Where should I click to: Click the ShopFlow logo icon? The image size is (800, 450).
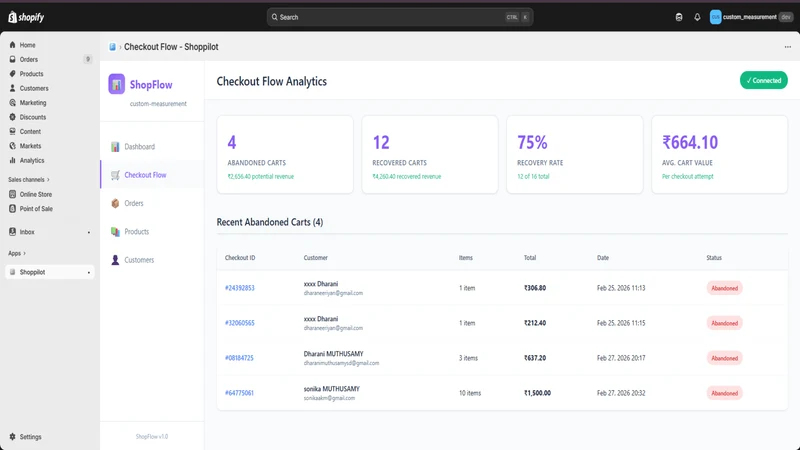point(116,84)
